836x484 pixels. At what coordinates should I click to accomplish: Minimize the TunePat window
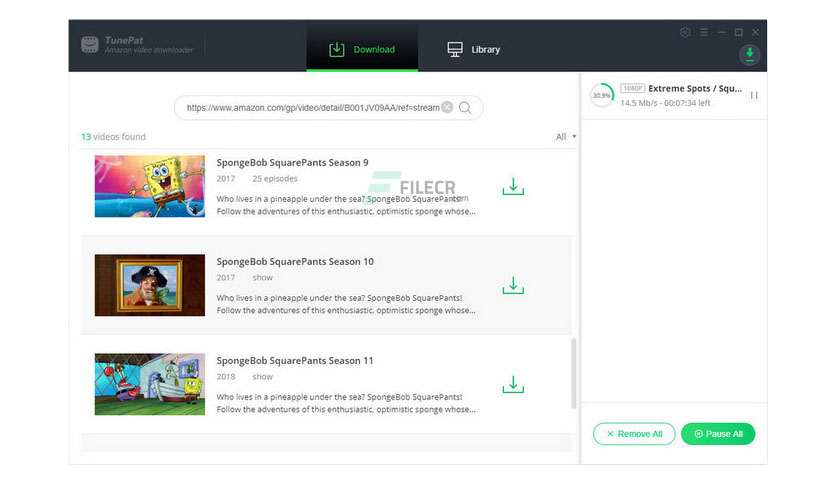pyautogui.click(x=721, y=32)
